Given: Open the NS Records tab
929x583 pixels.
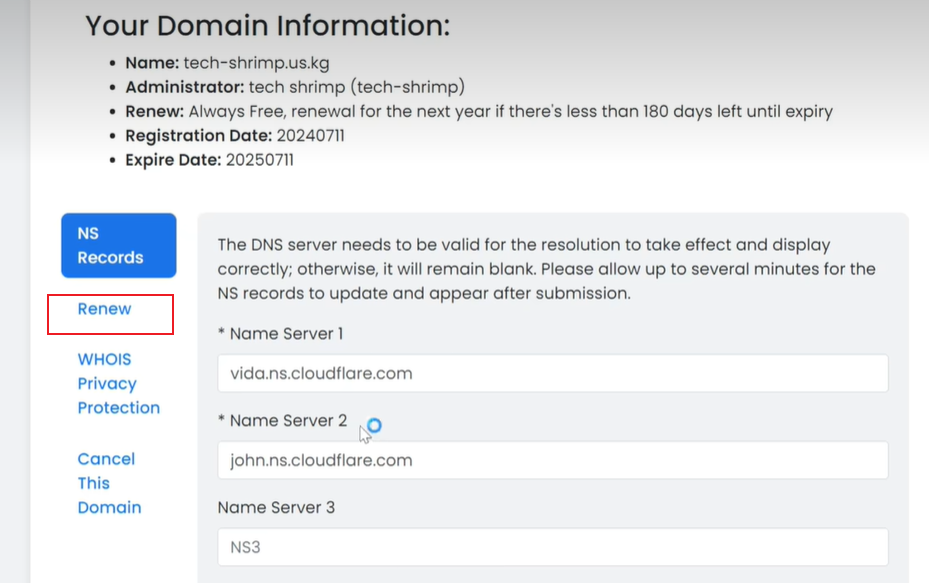Looking at the screenshot, I should [x=118, y=245].
